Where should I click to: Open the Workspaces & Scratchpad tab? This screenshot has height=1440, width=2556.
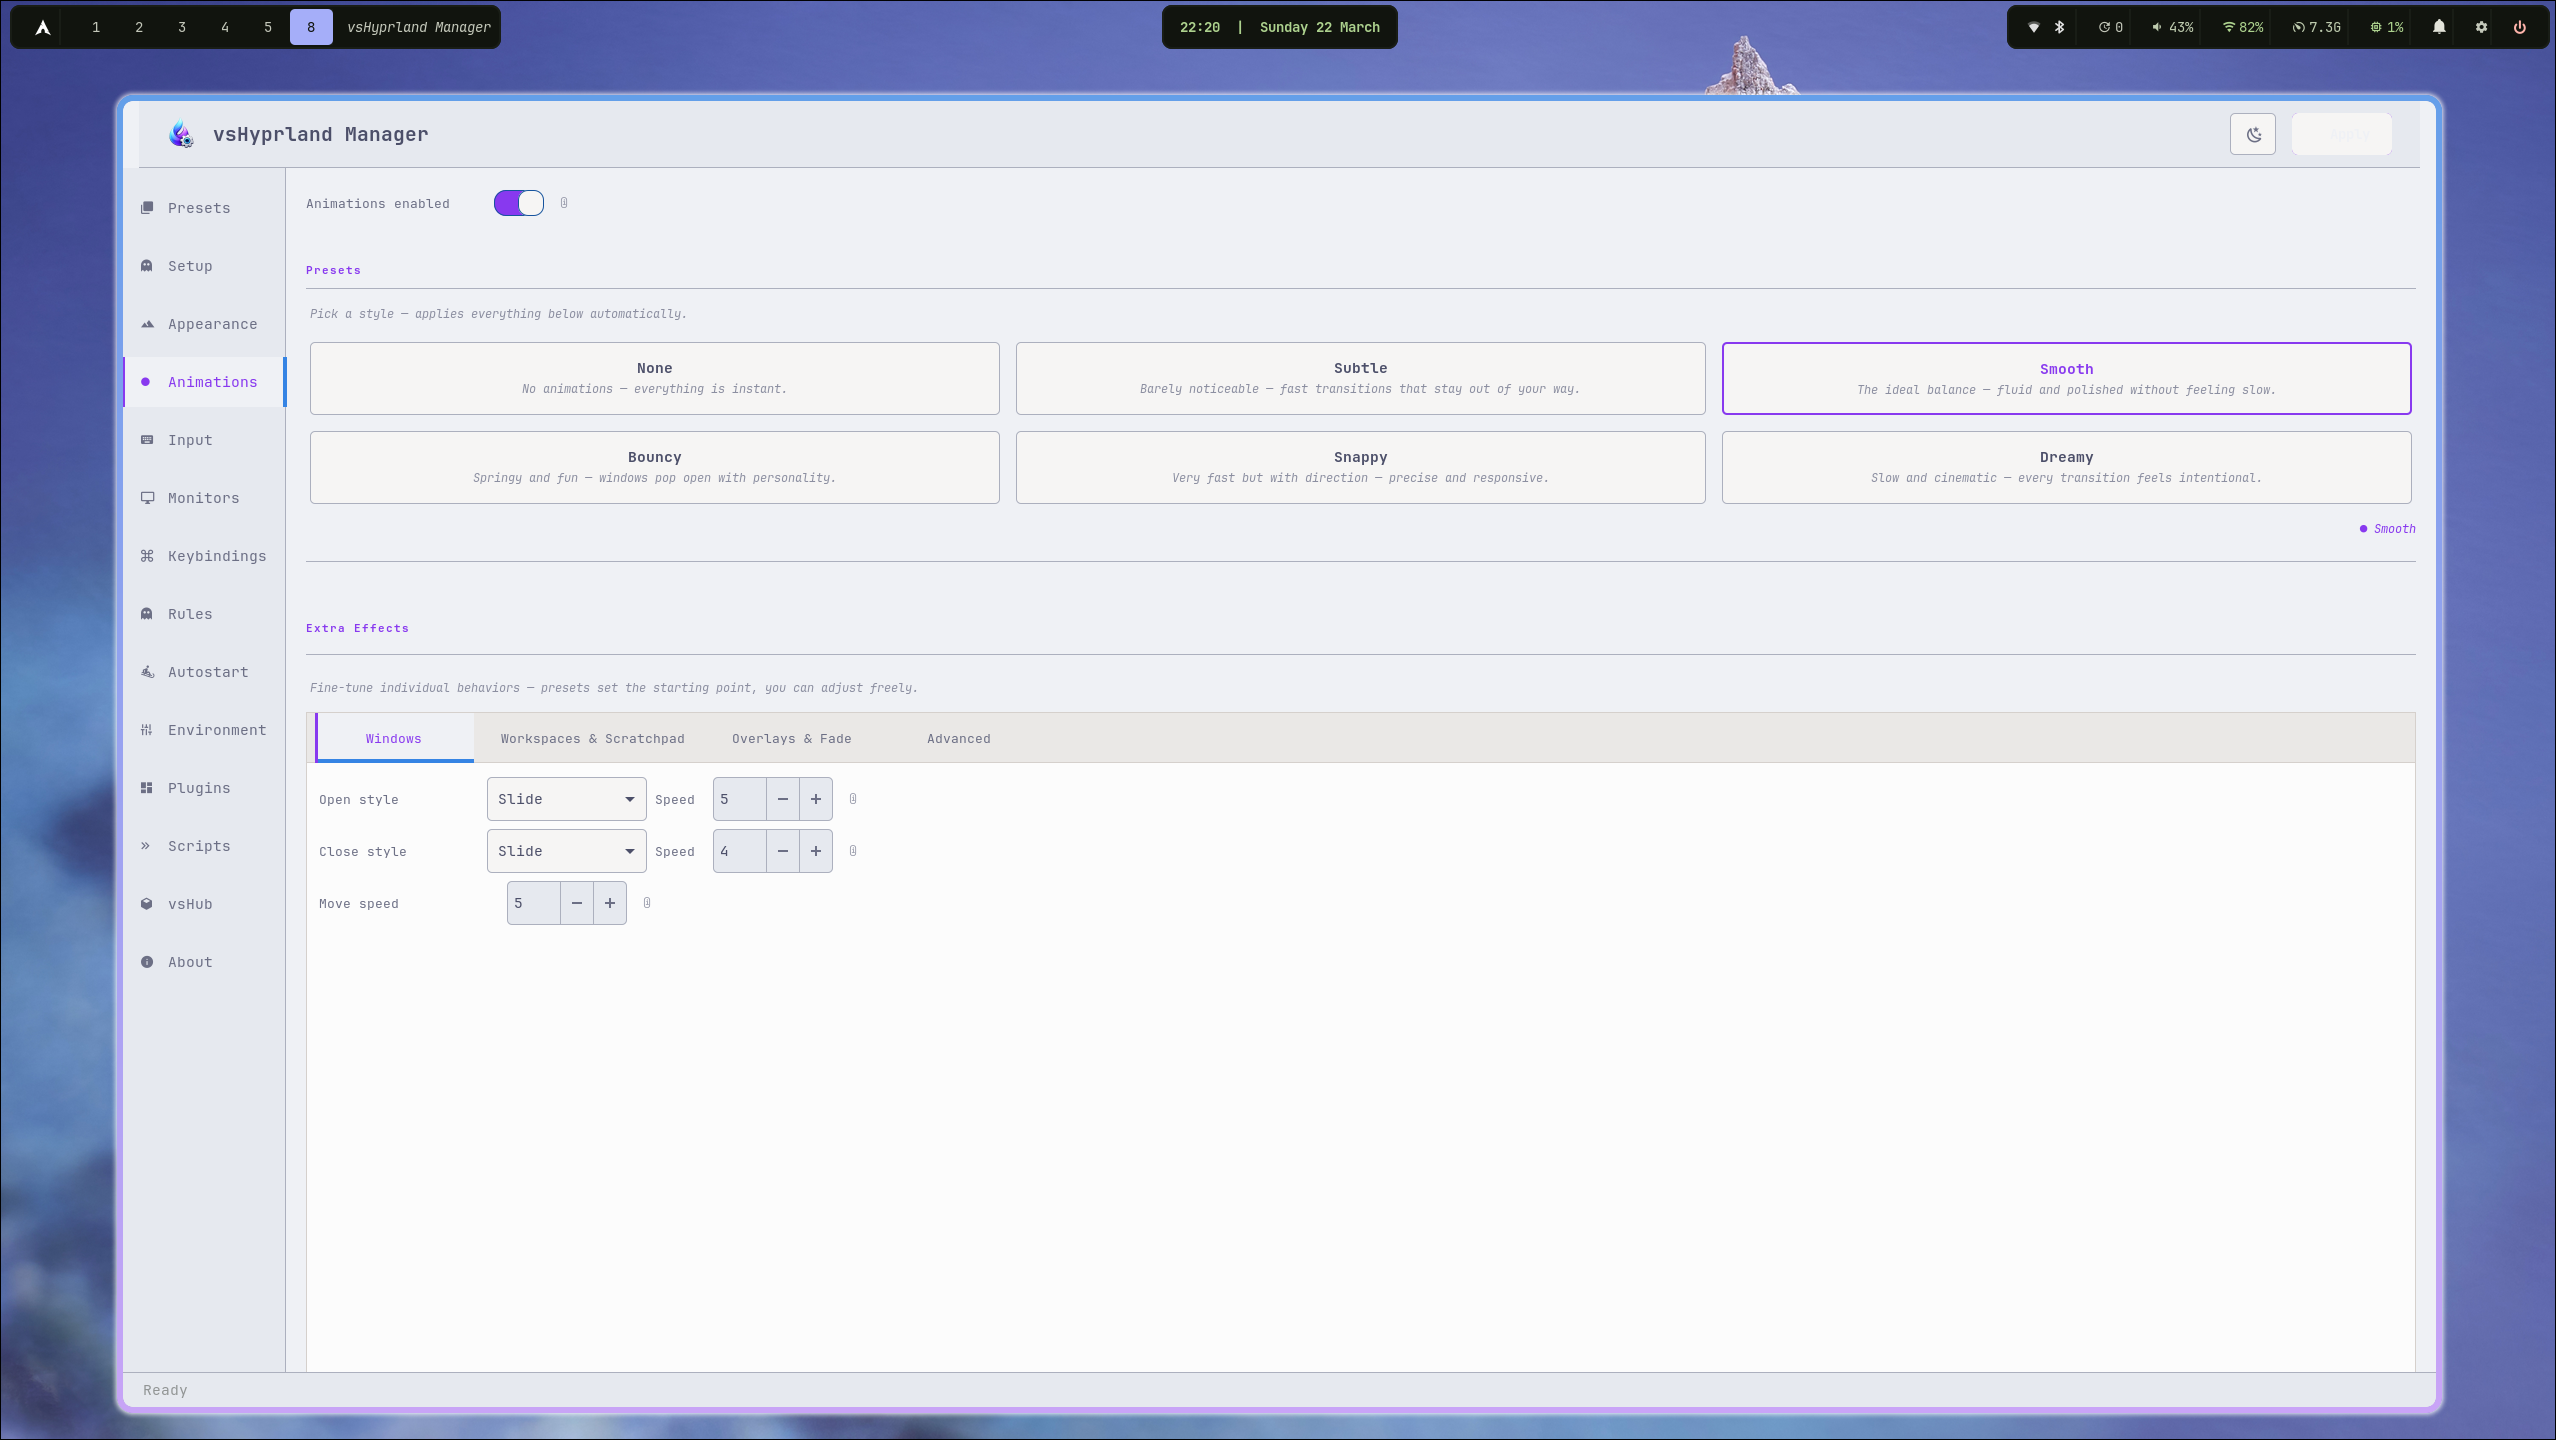click(593, 739)
